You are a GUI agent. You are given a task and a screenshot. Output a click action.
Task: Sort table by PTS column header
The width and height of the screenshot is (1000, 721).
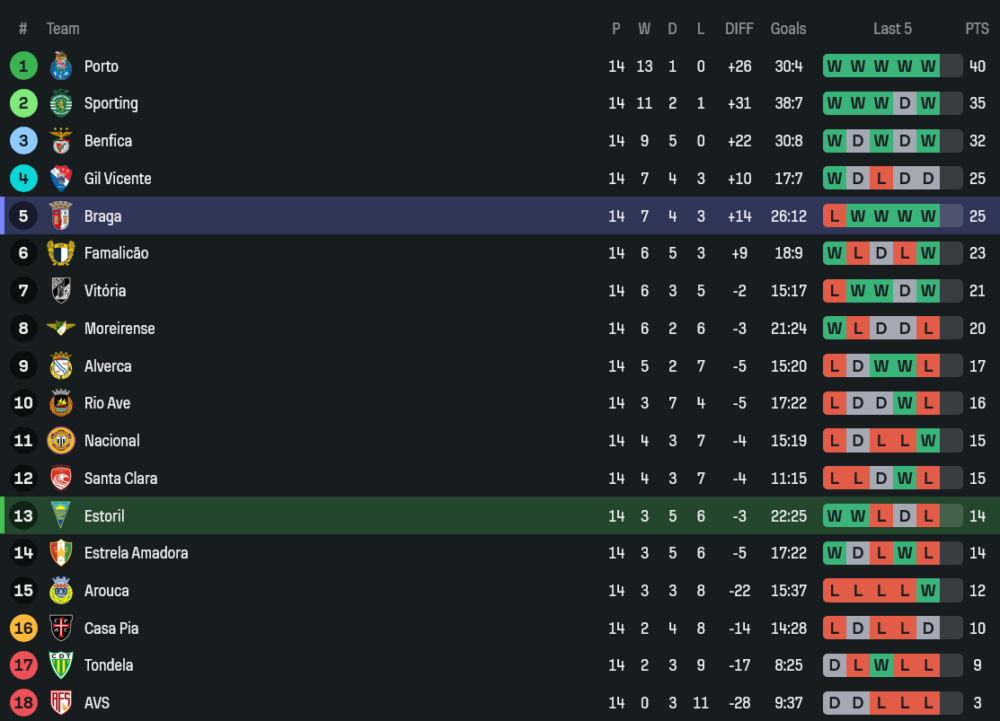coord(977,29)
